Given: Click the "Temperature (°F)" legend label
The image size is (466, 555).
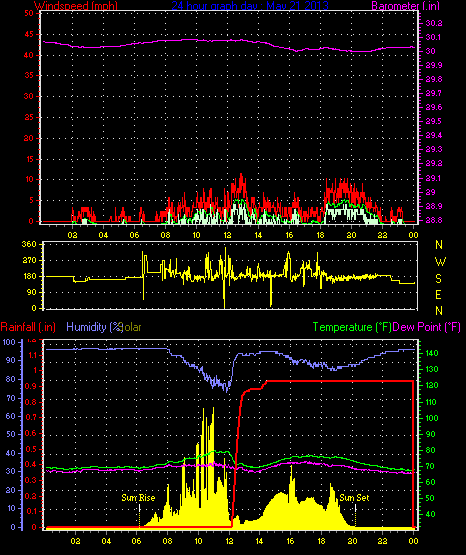Looking at the screenshot, I should (352, 327).
